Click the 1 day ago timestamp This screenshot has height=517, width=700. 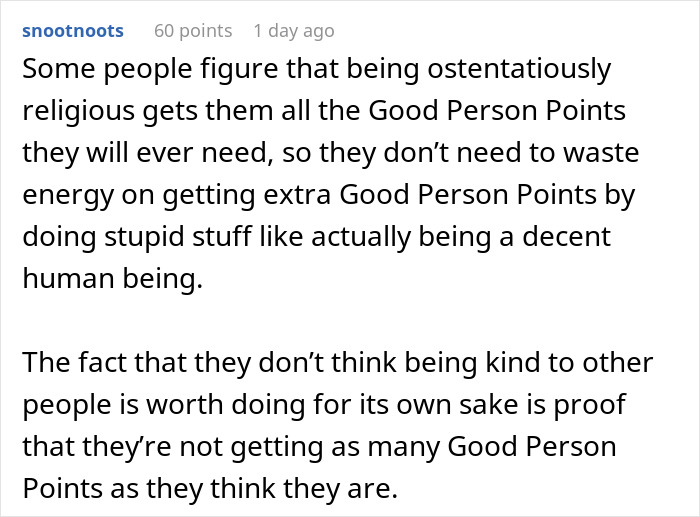tap(294, 31)
